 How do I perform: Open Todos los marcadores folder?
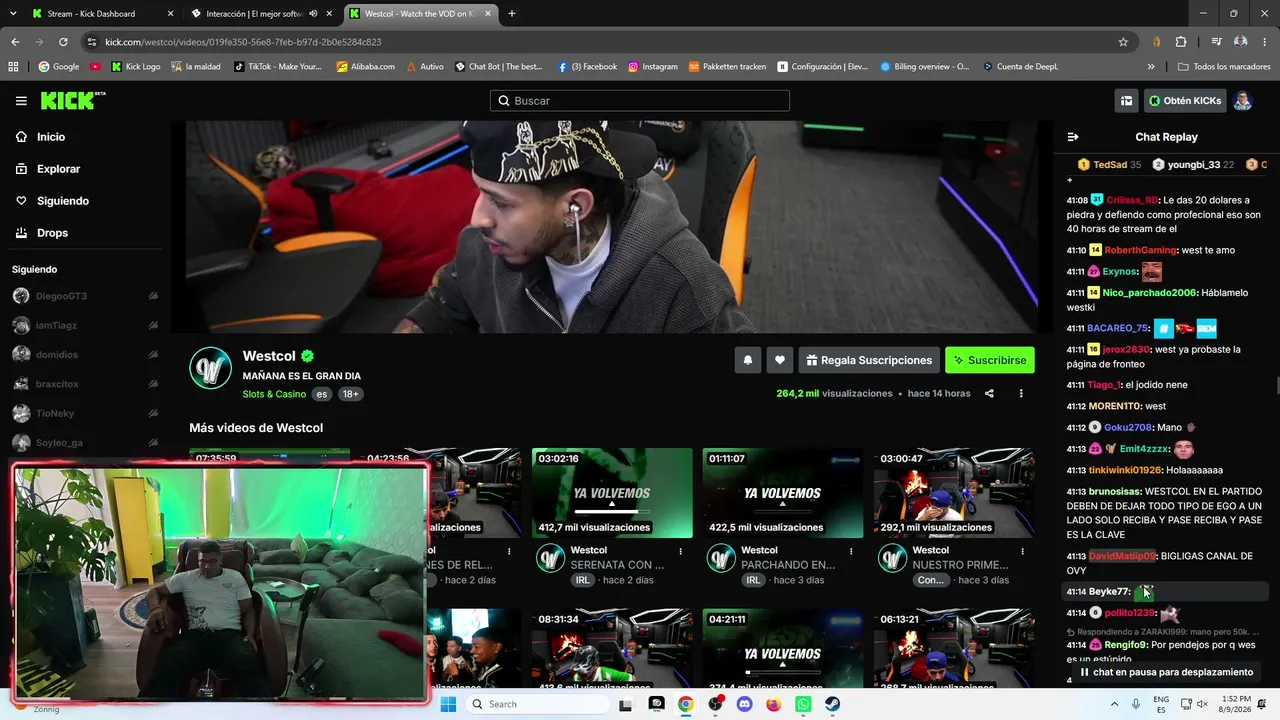pyautogui.click(x=1225, y=67)
